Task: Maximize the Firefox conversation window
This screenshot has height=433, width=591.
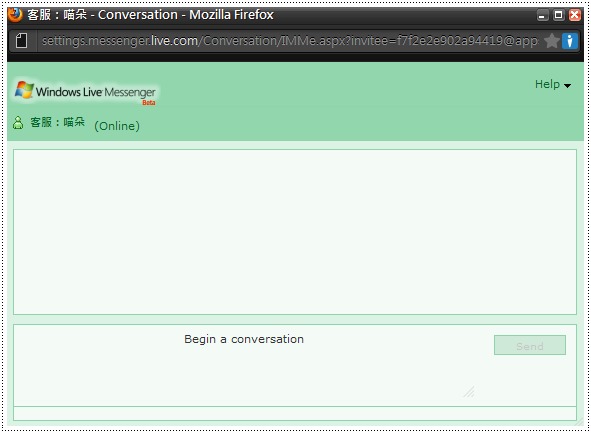Action: click(x=559, y=15)
